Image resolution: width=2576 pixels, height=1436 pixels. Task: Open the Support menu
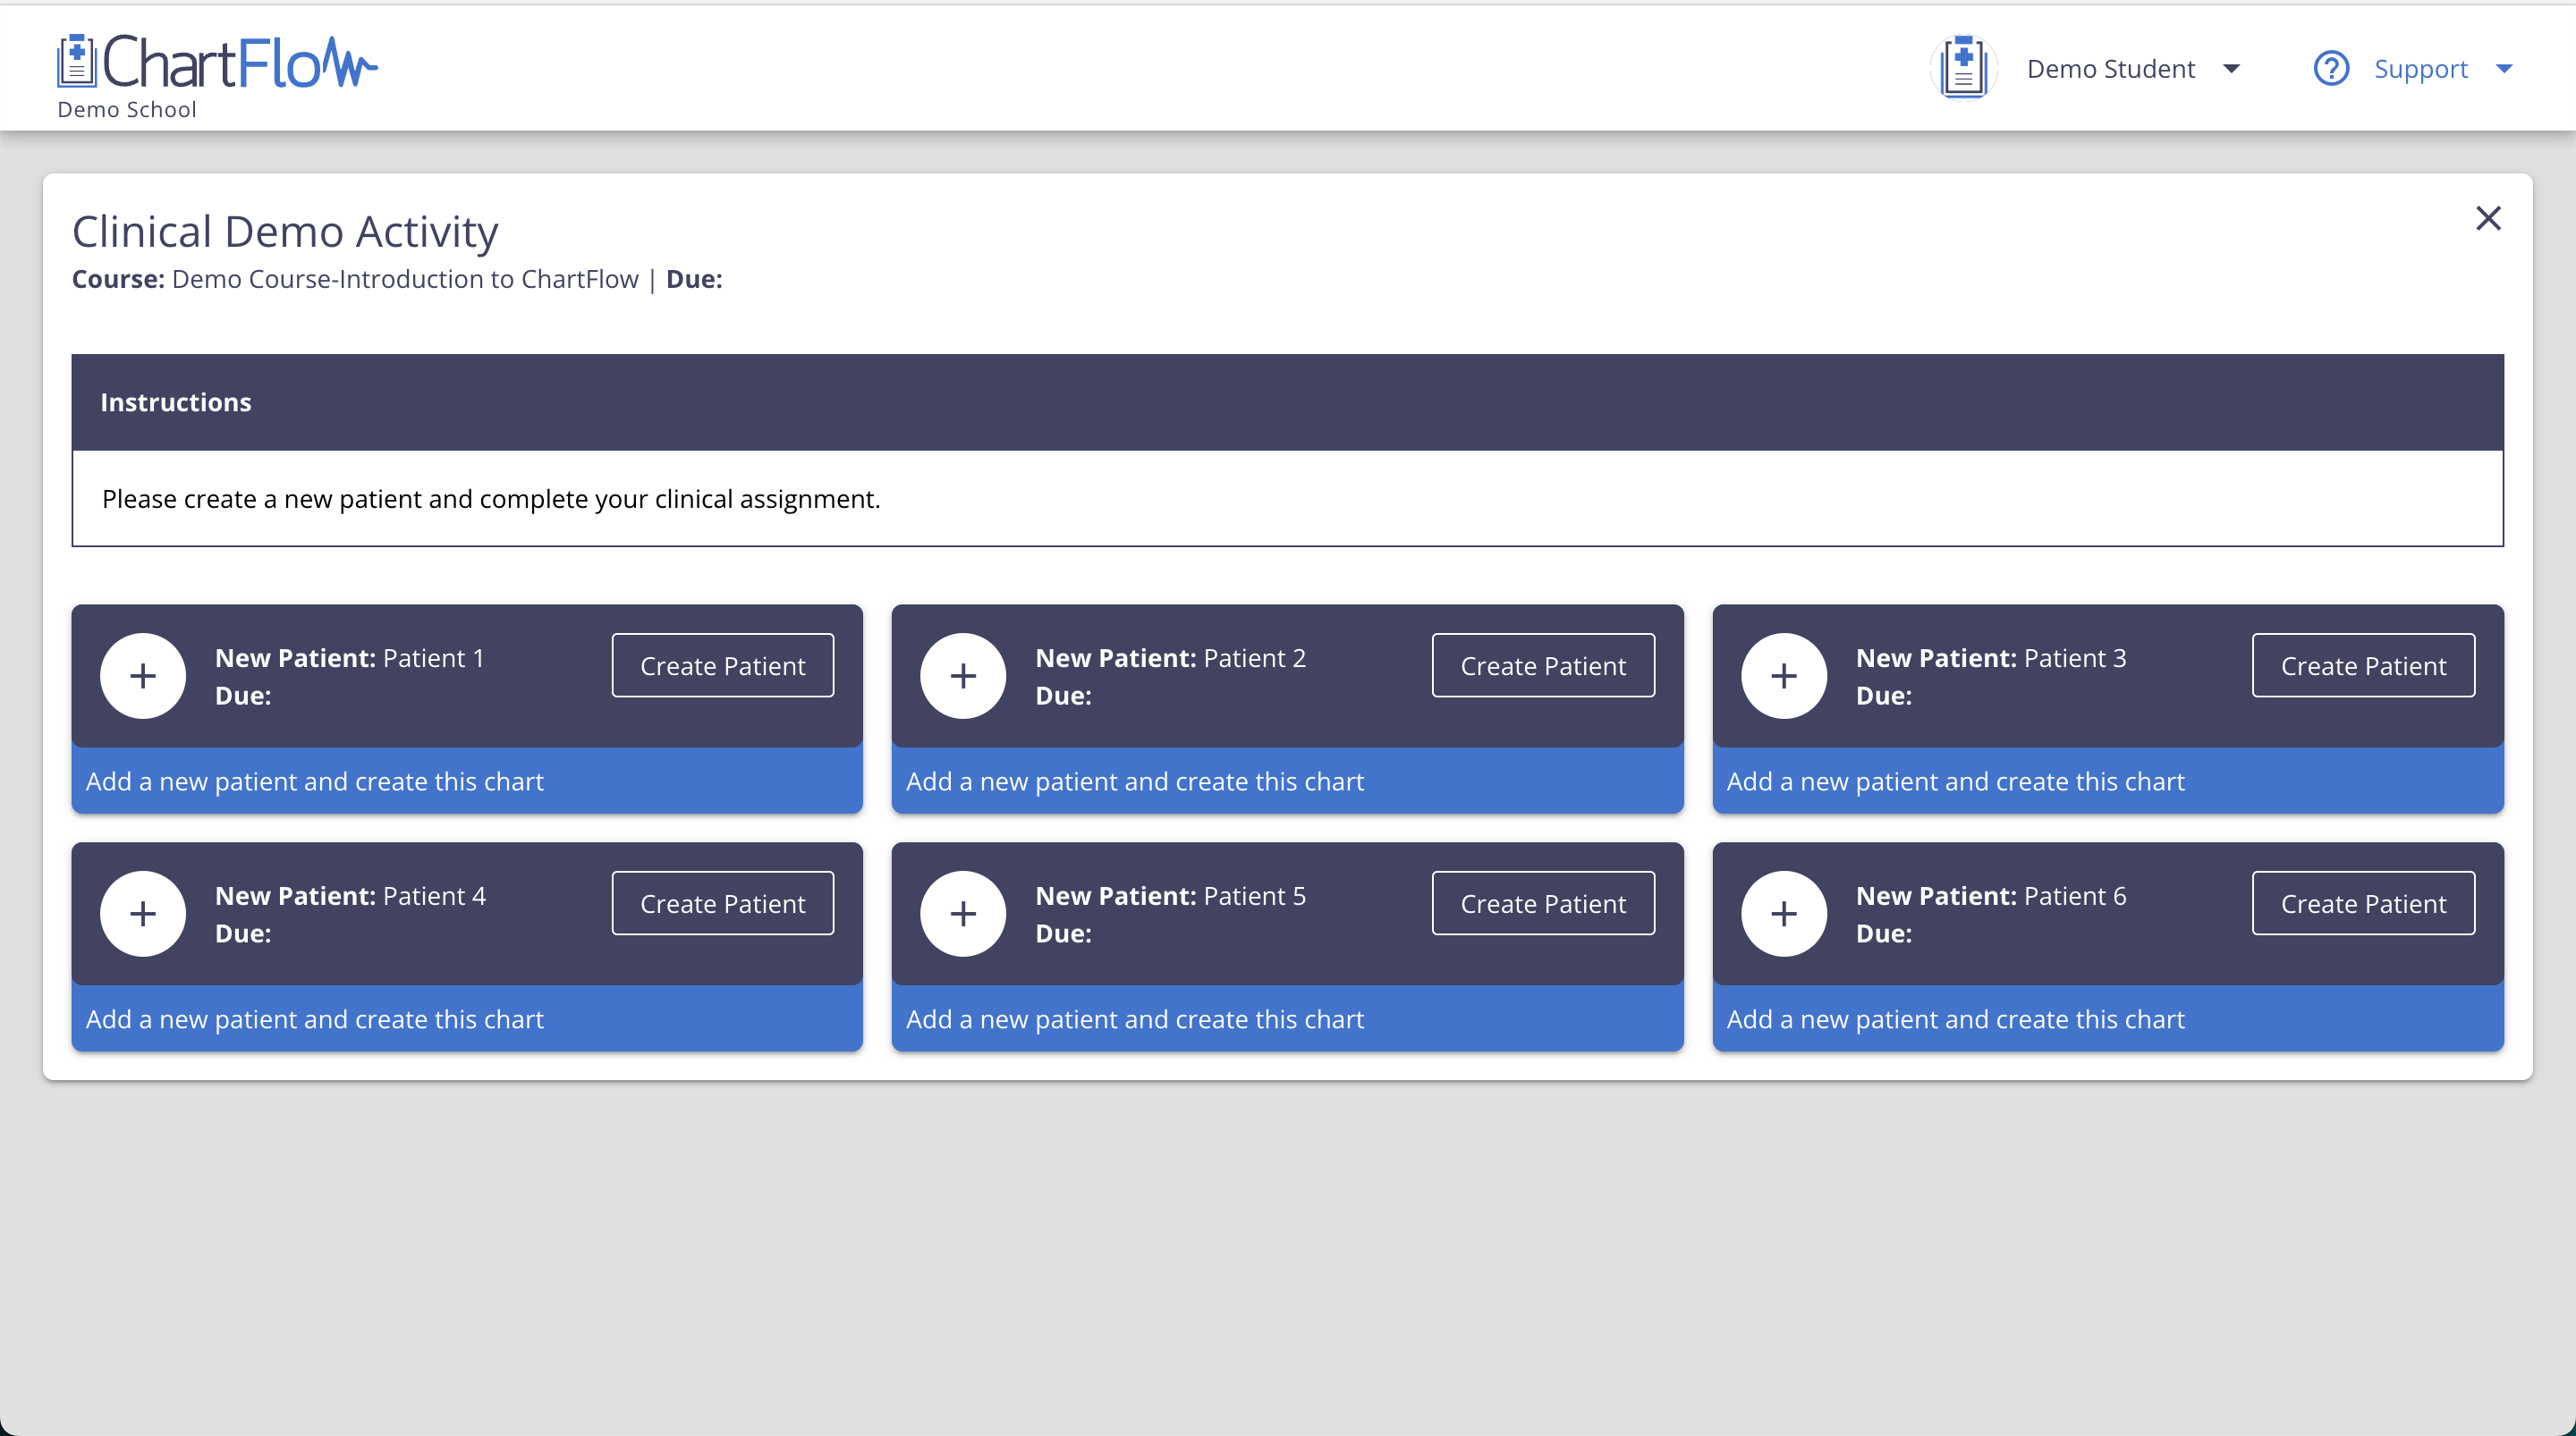(x=2420, y=68)
